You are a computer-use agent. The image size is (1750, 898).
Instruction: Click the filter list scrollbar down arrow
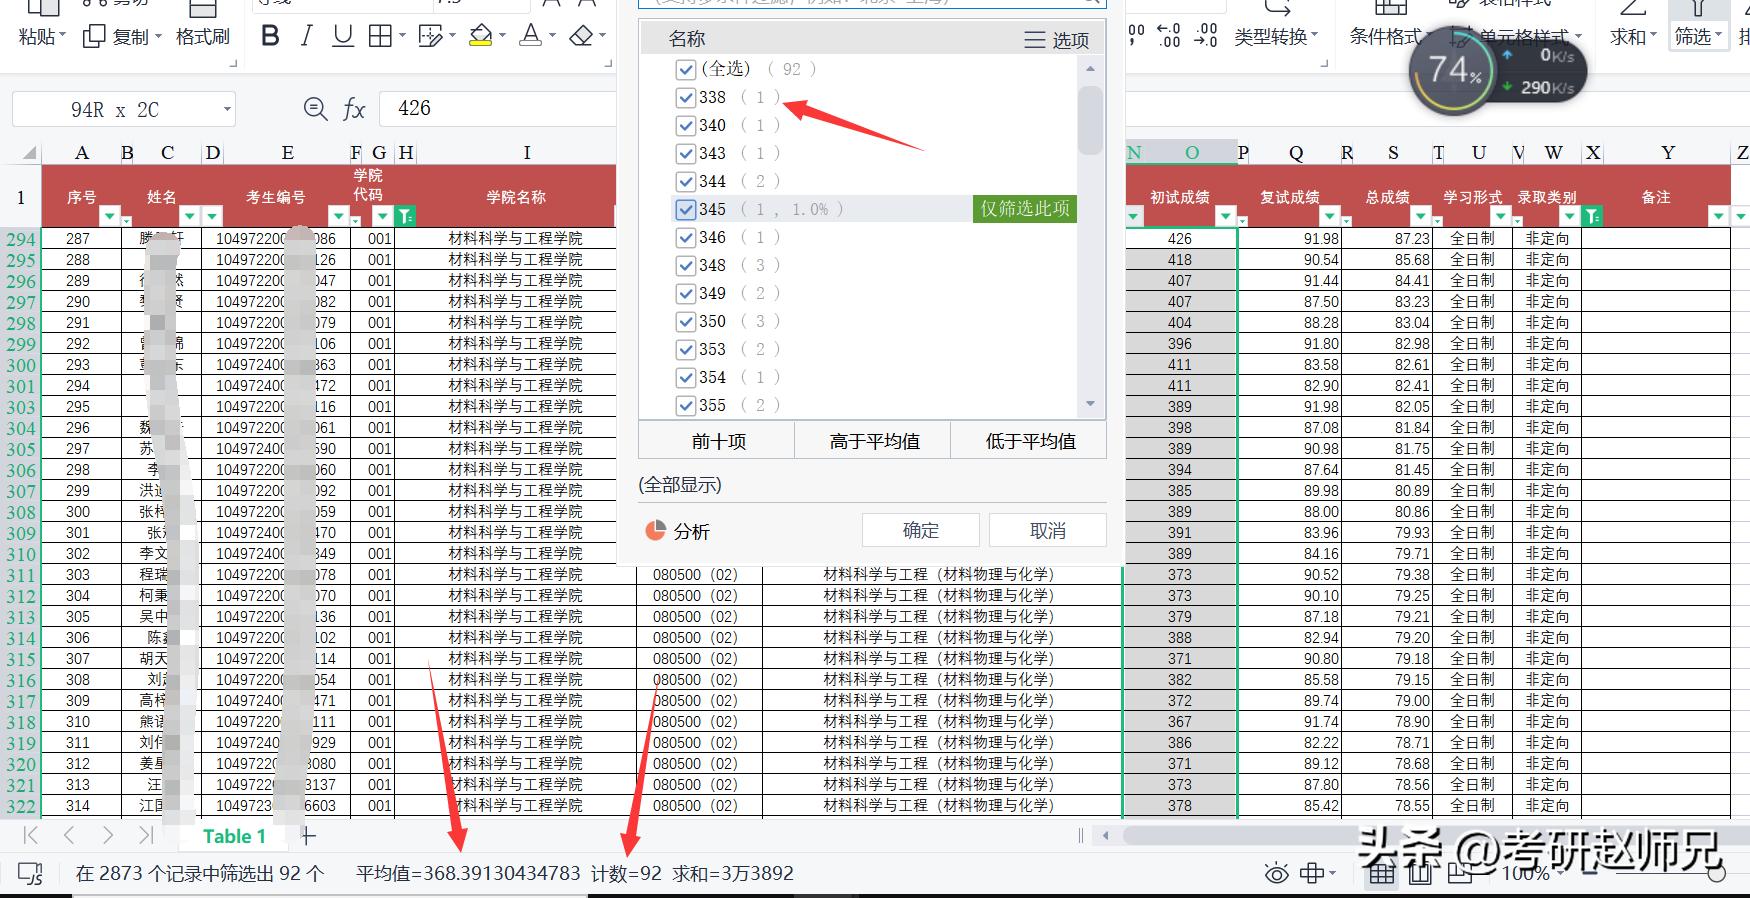coord(1090,404)
